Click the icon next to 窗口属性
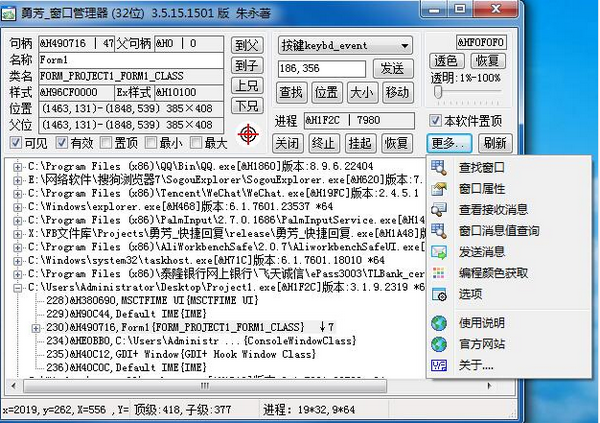600x423 pixels. 439,188
